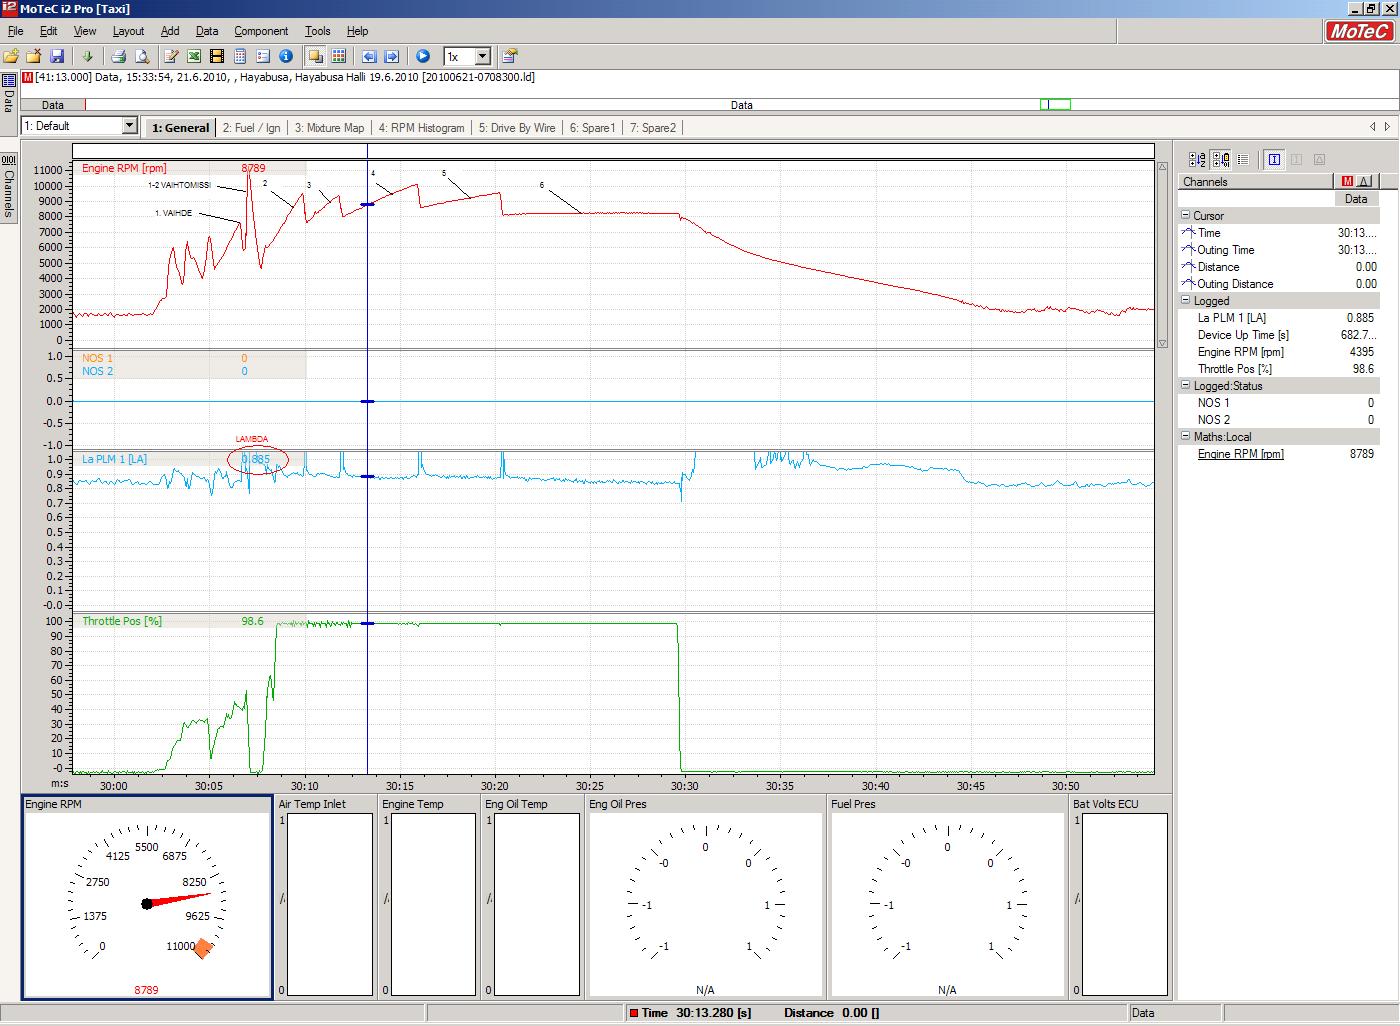Click Throttle Pos graph legend label

pos(122,621)
